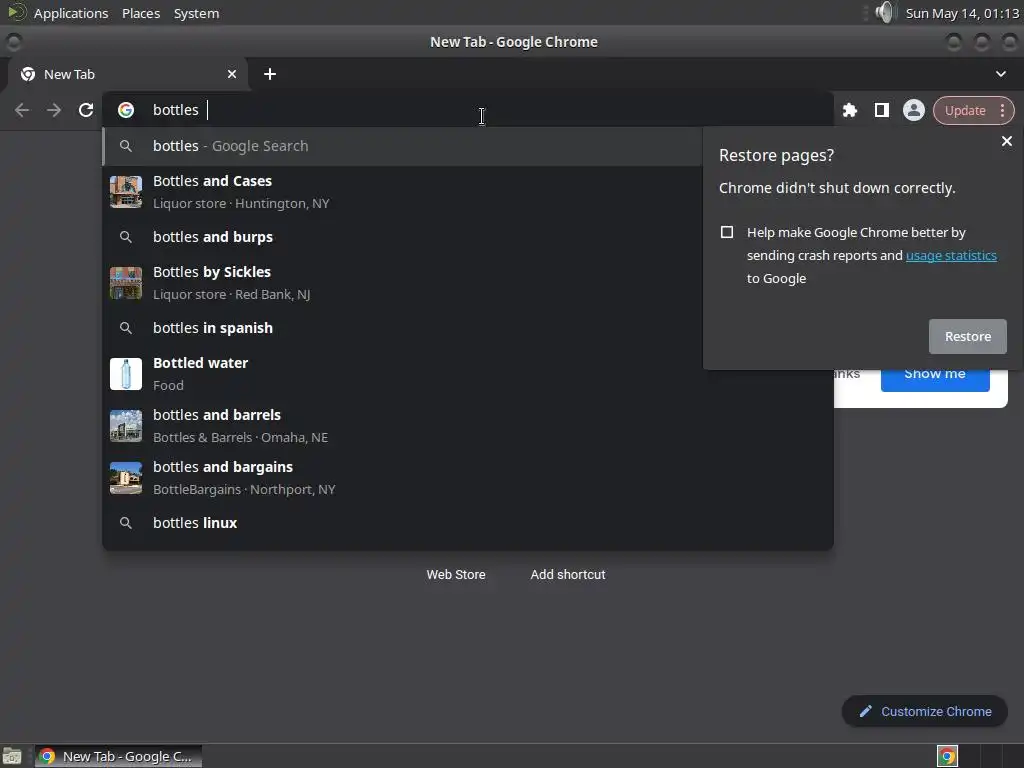Go back with the back arrow

click(x=22, y=110)
